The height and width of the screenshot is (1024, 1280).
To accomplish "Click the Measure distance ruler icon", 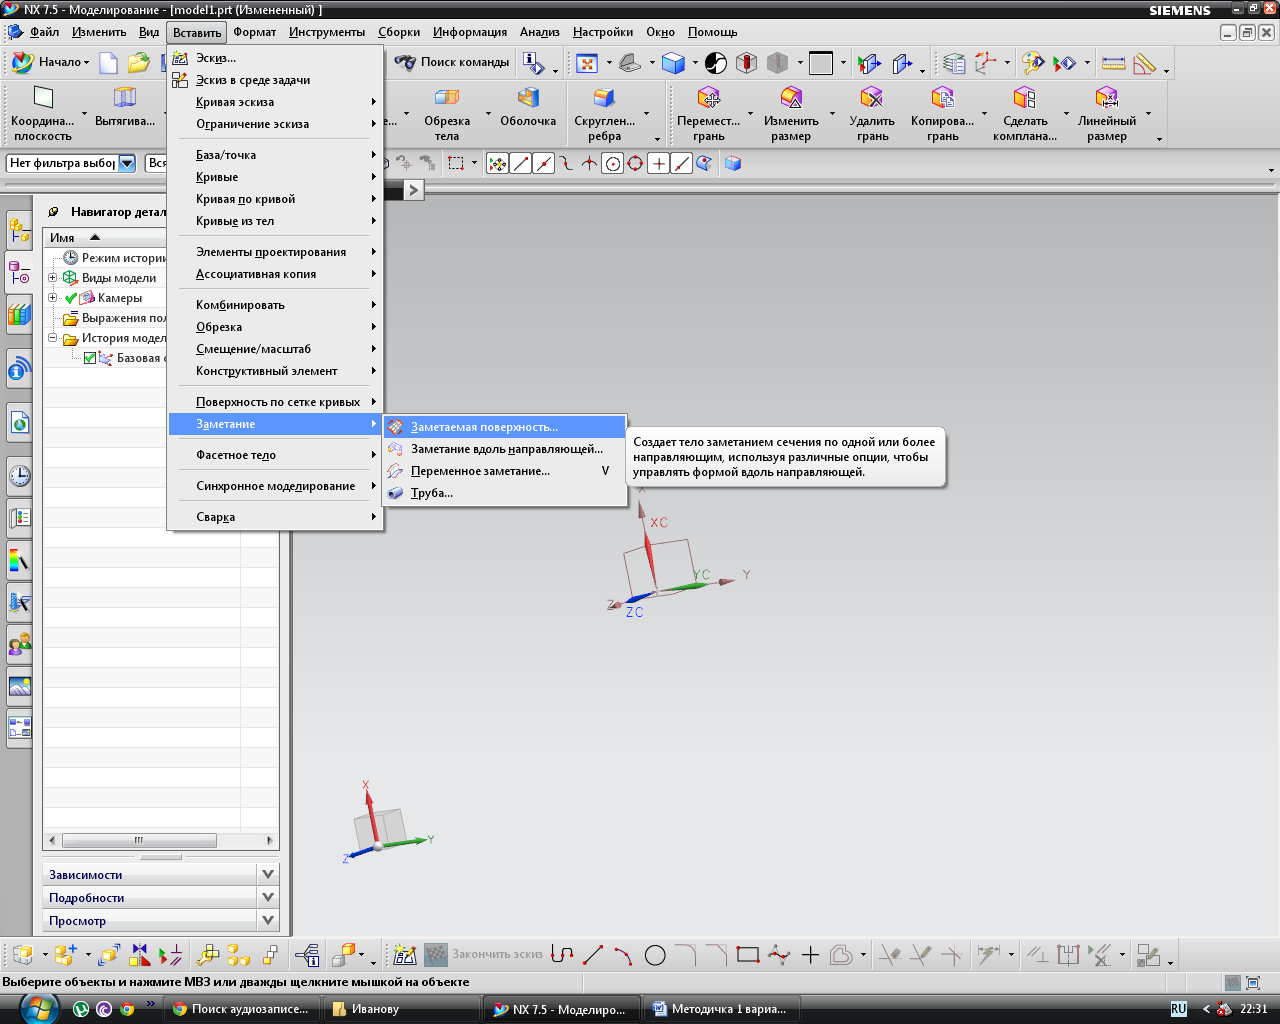I will click(x=1113, y=63).
